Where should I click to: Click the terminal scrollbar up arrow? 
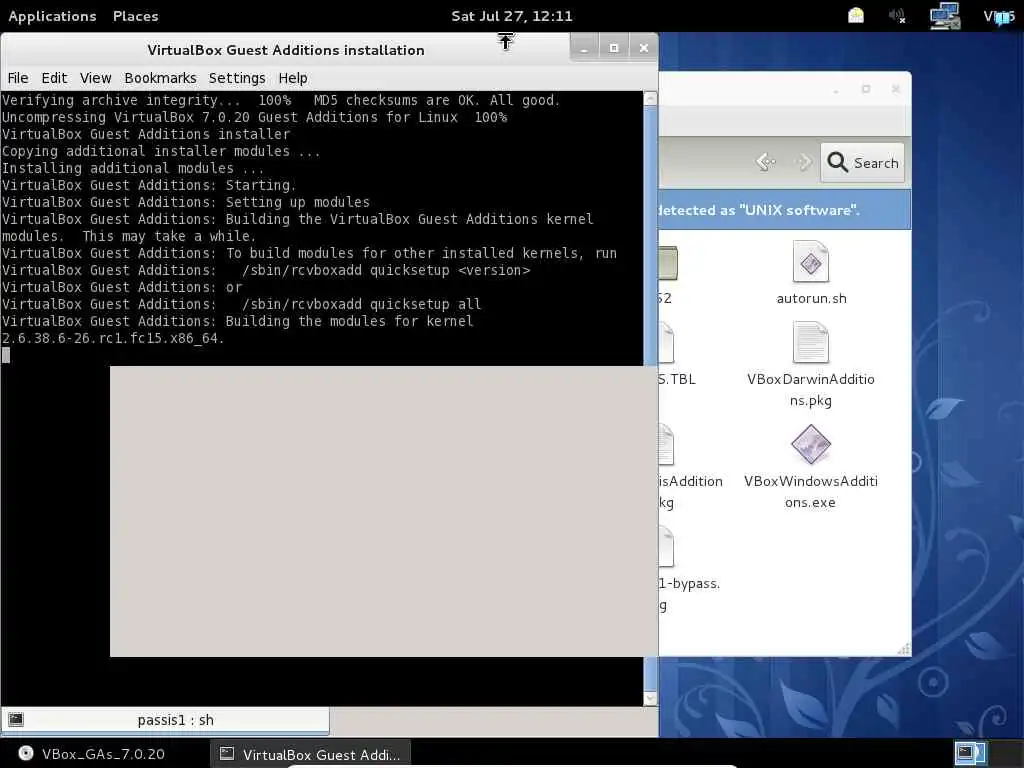pos(650,99)
